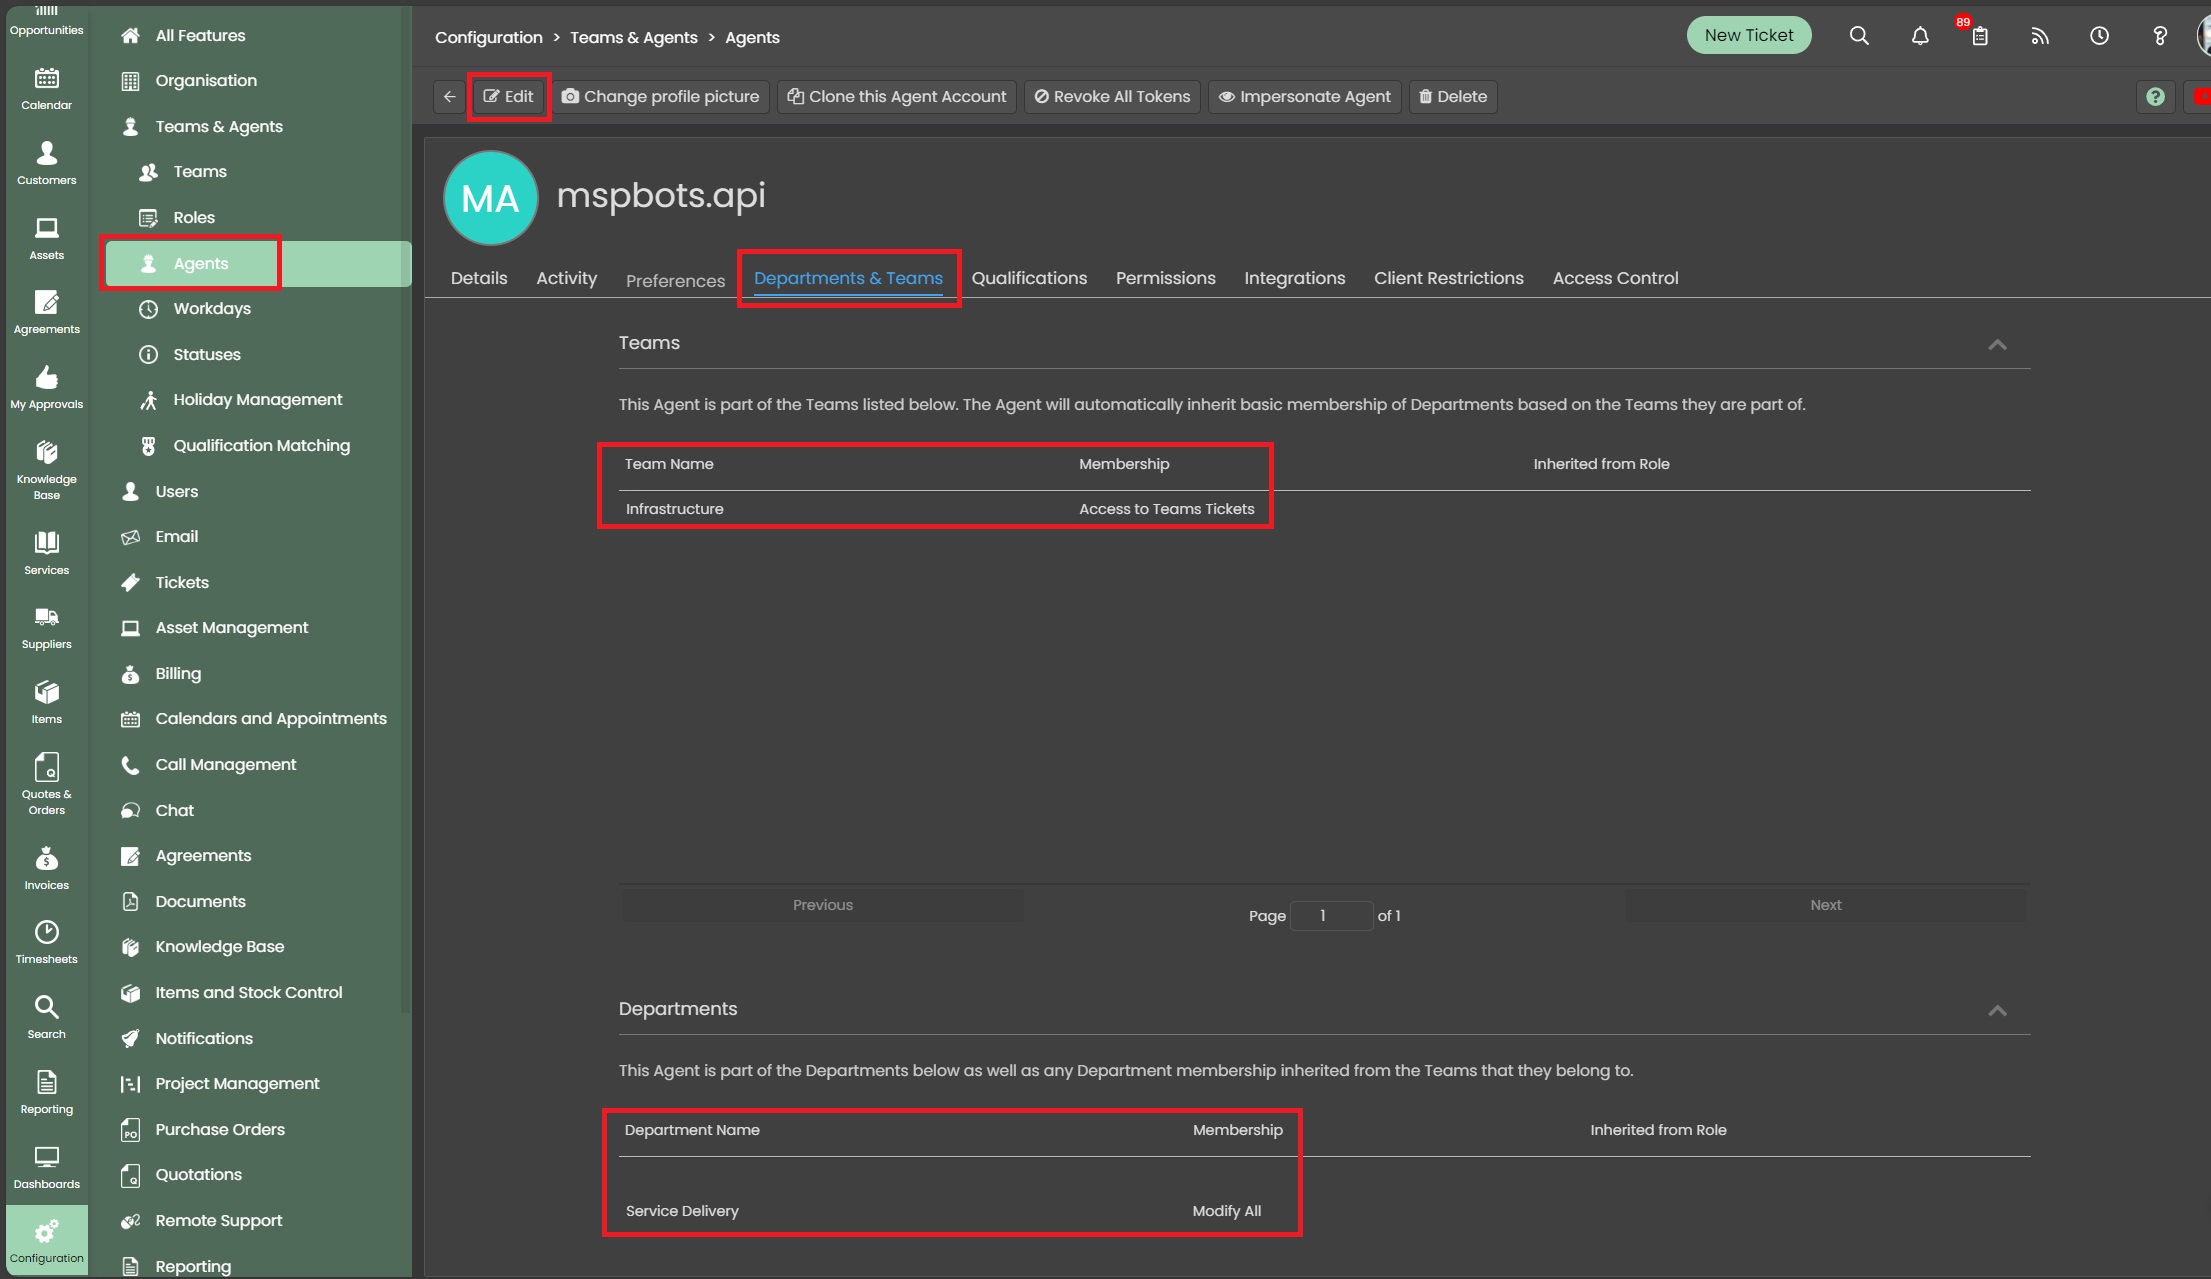
Task: Collapse the Departments section chevron
Action: (x=1997, y=1011)
